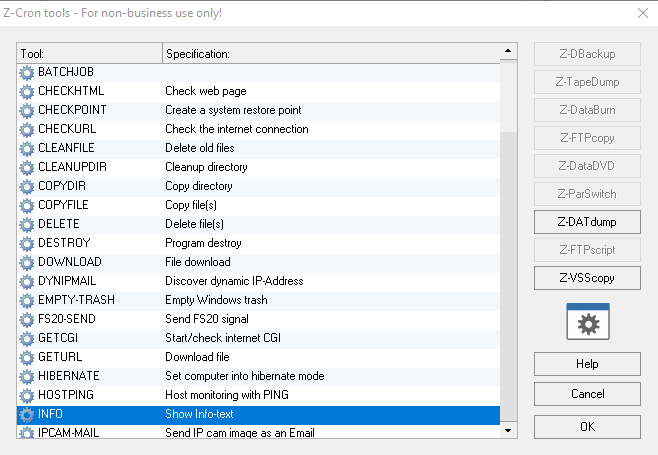658x455 pixels.
Task: Click the gear icon beside FS20-SEND
Action: (26, 319)
